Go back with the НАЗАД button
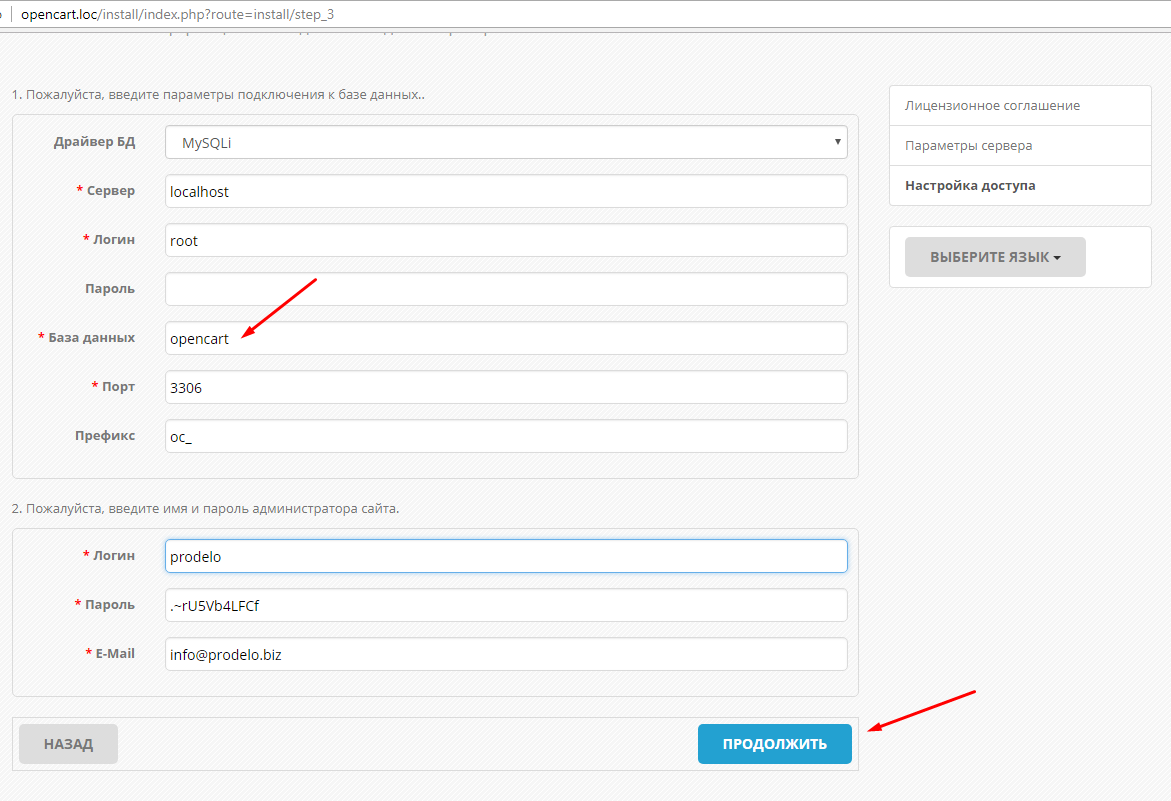The image size is (1171, 801). pos(68,744)
